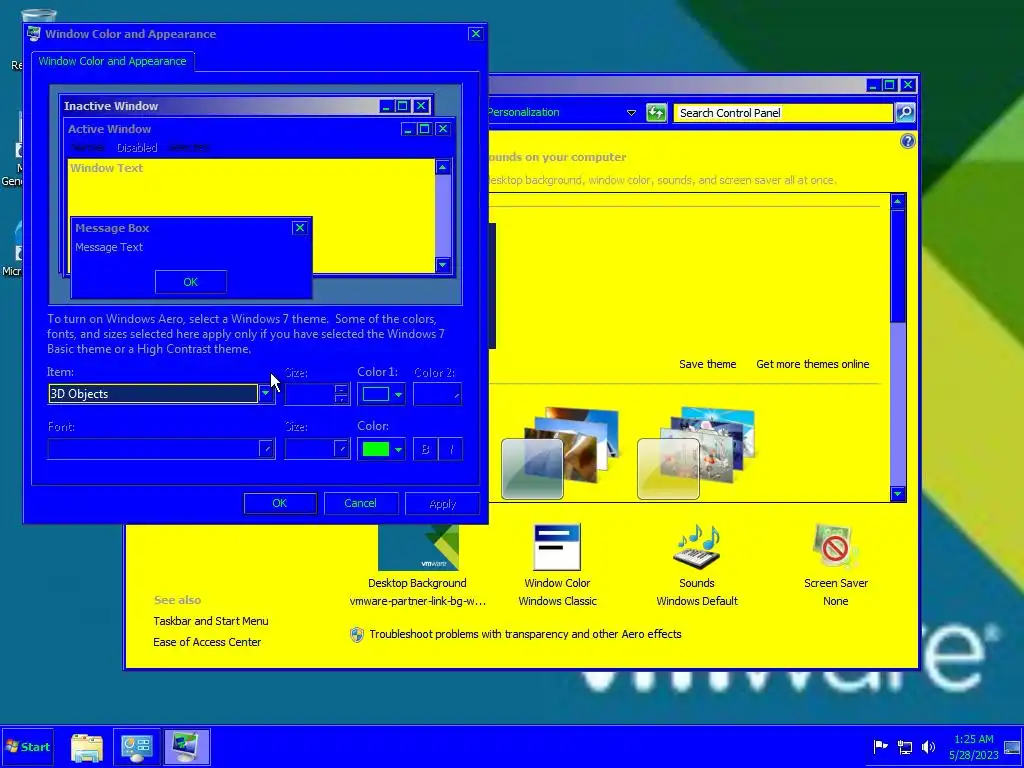Click the Save theme link
This screenshot has width=1024, height=768.
pyautogui.click(x=707, y=364)
